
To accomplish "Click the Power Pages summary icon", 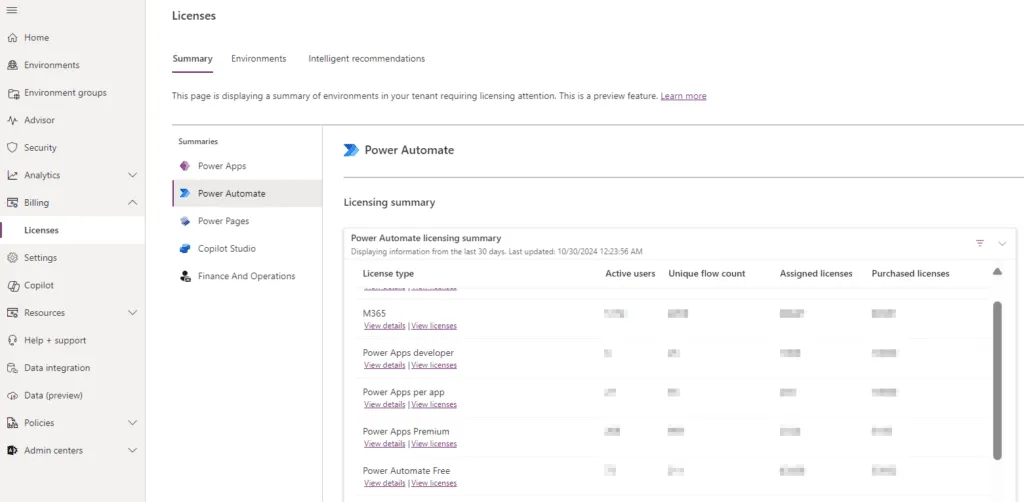I will [x=185, y=221].
